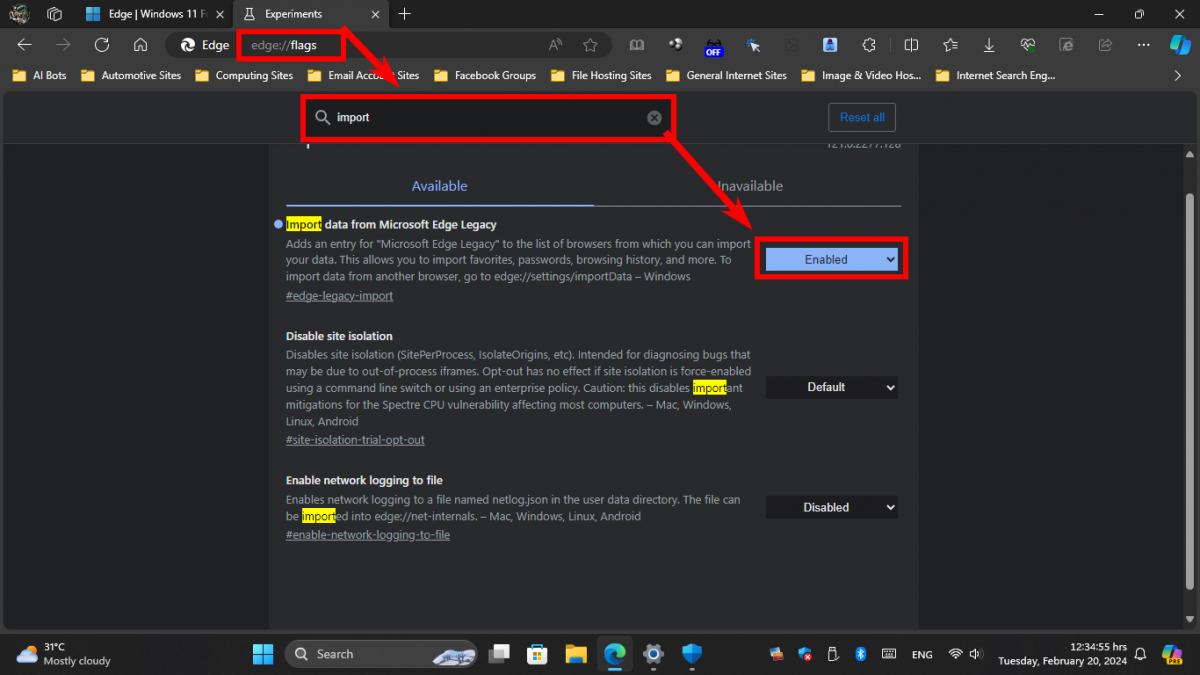Add this page to favorites with star icon
The height and width of the screenshot is (675, 1200).
[x=590, y=45]
